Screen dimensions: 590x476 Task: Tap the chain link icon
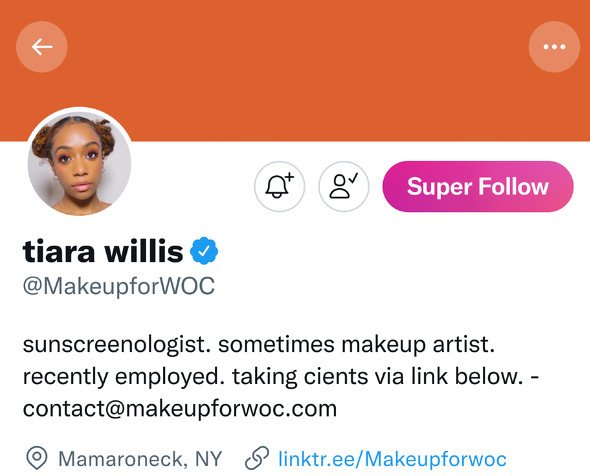click(x=257, y=458)
